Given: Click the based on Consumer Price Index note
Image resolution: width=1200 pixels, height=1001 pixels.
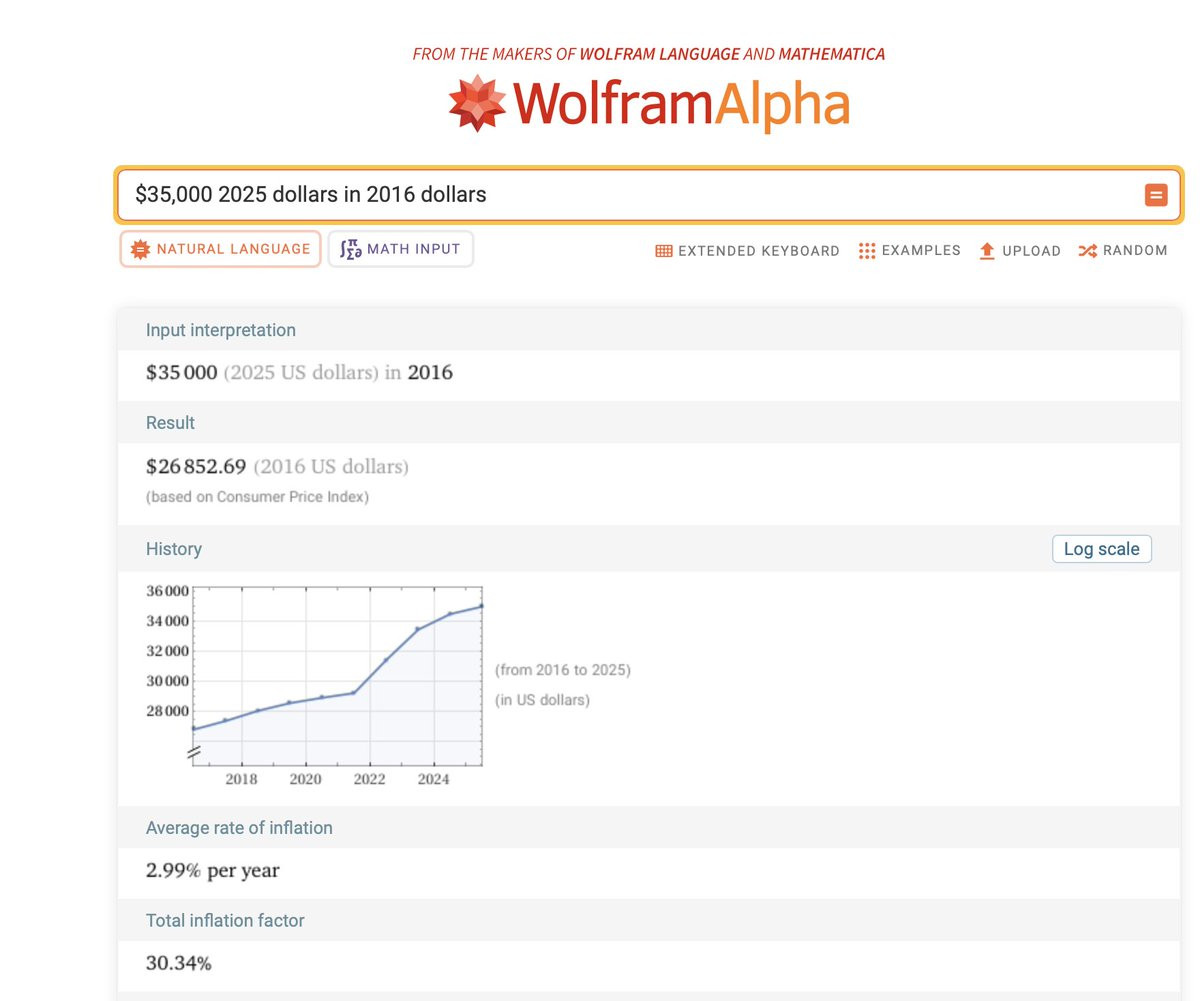Looking at the screenshot, I should coord(257,497).
